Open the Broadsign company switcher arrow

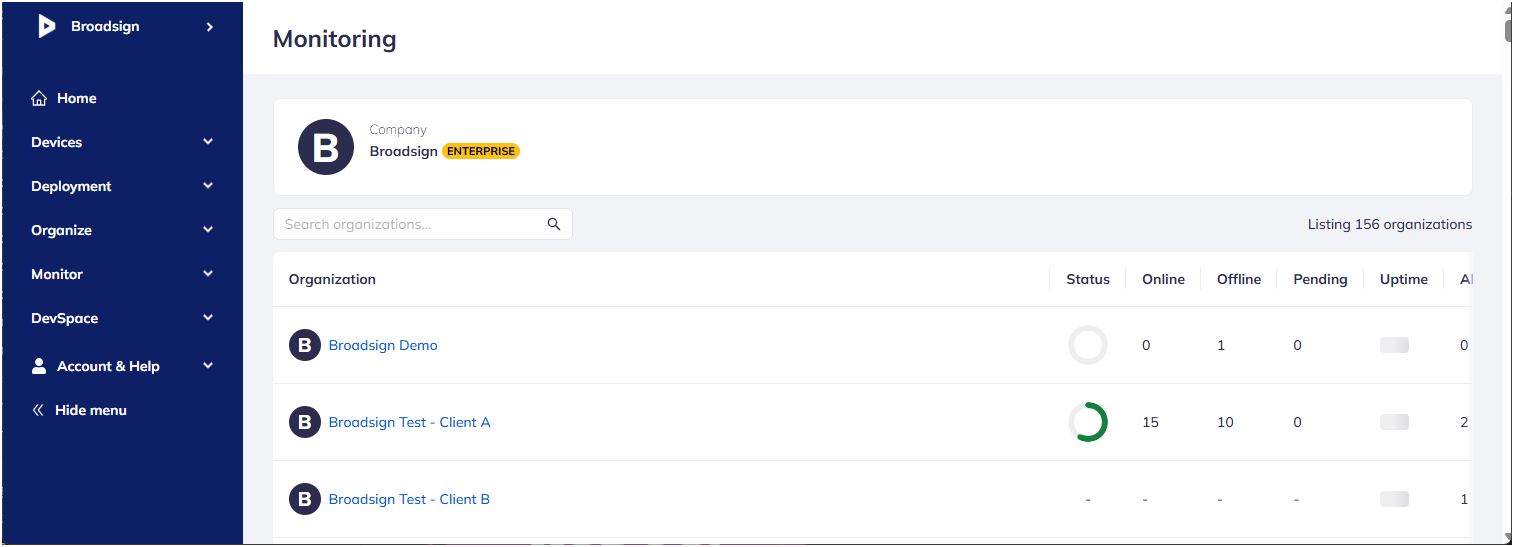(210, 27)
